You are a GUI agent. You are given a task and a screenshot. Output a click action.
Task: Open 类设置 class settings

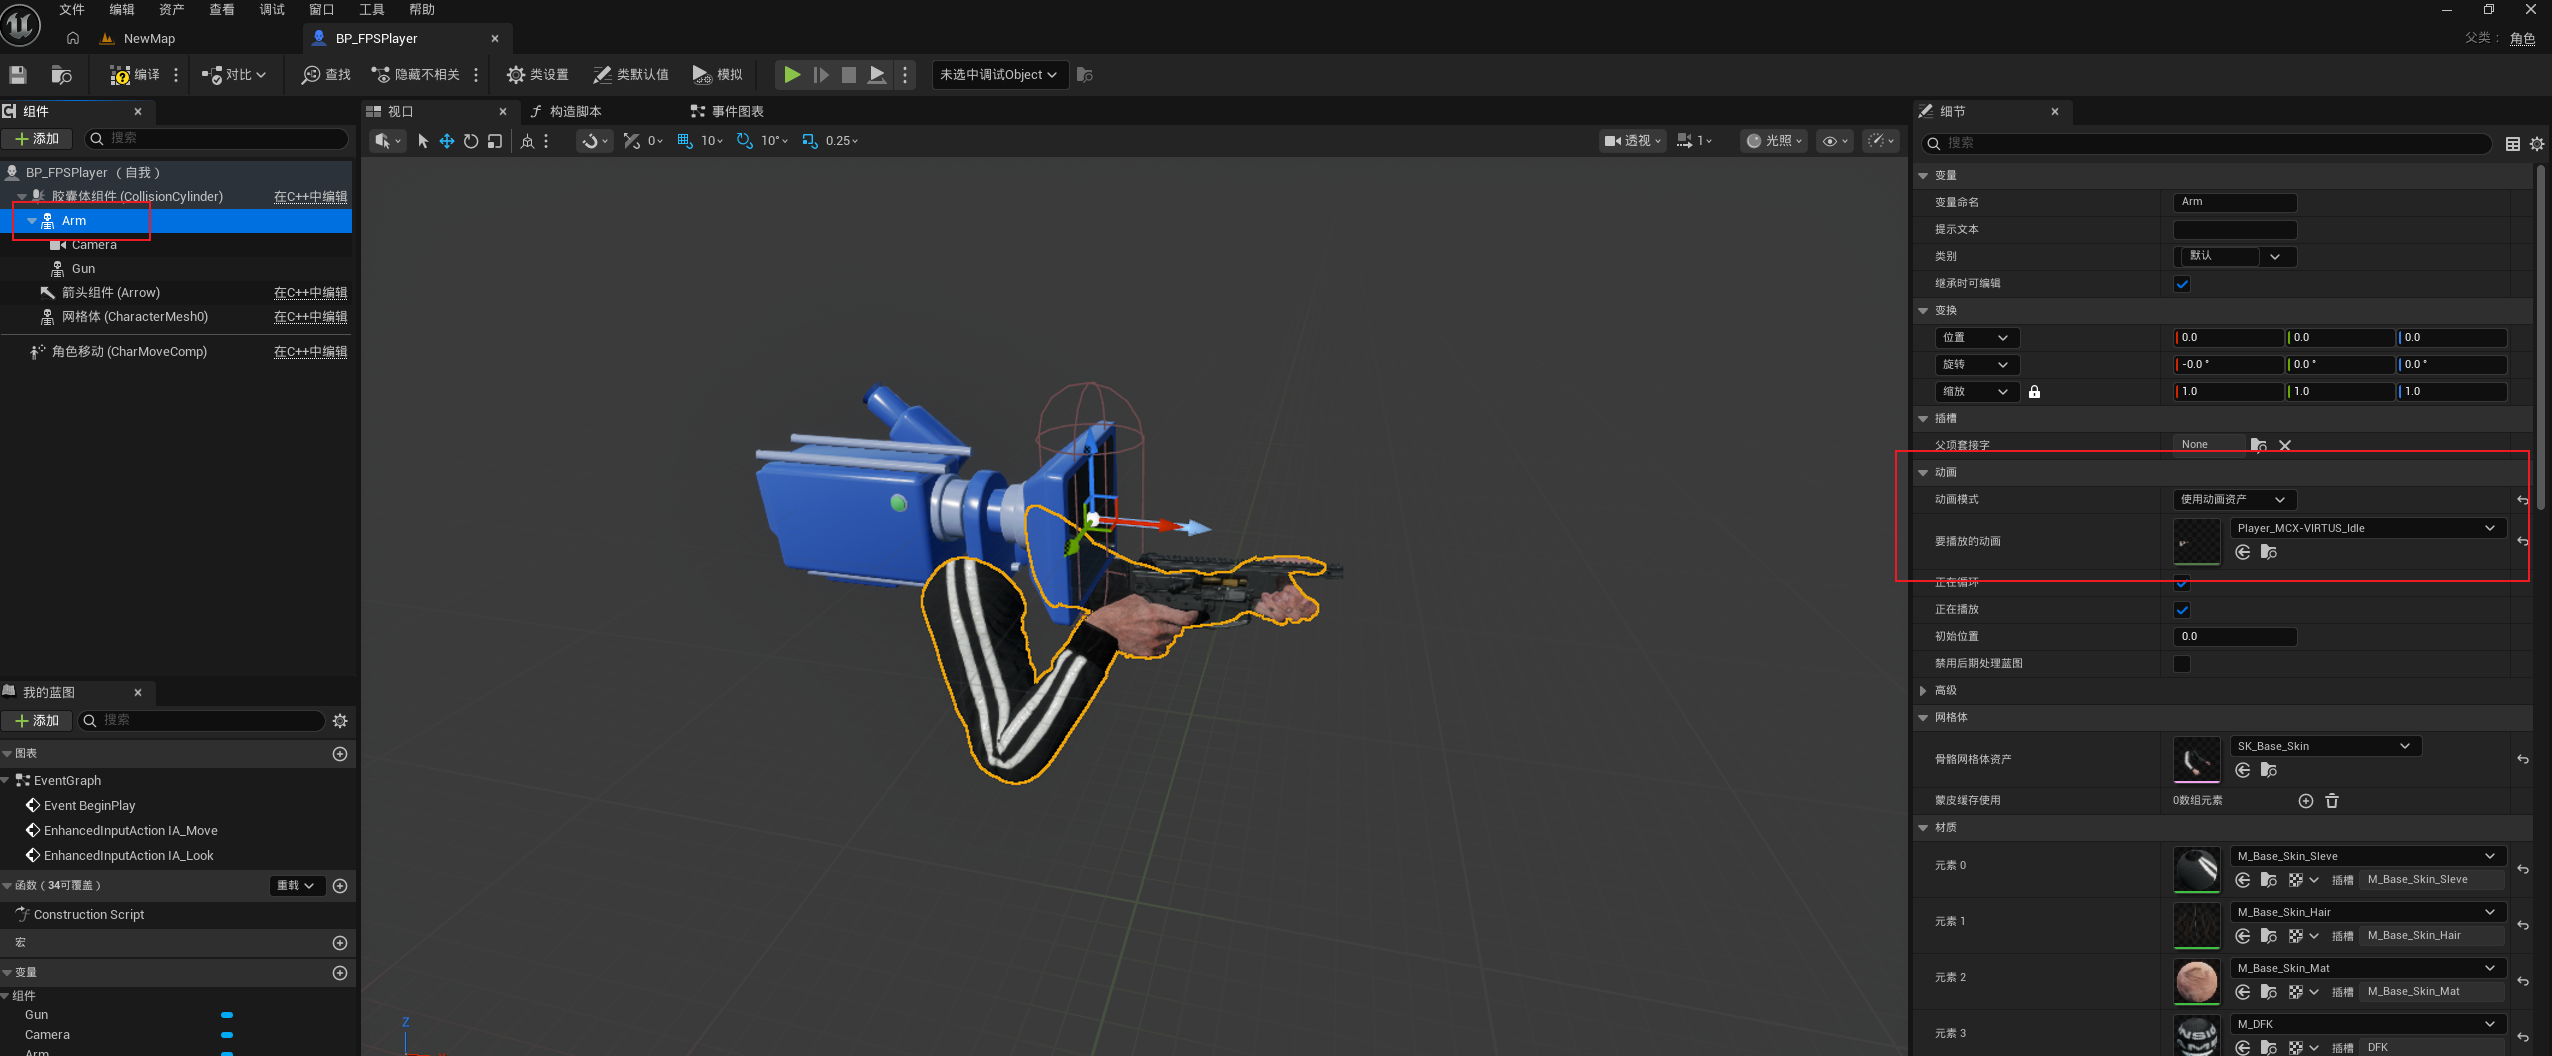(x=537, y=75)
